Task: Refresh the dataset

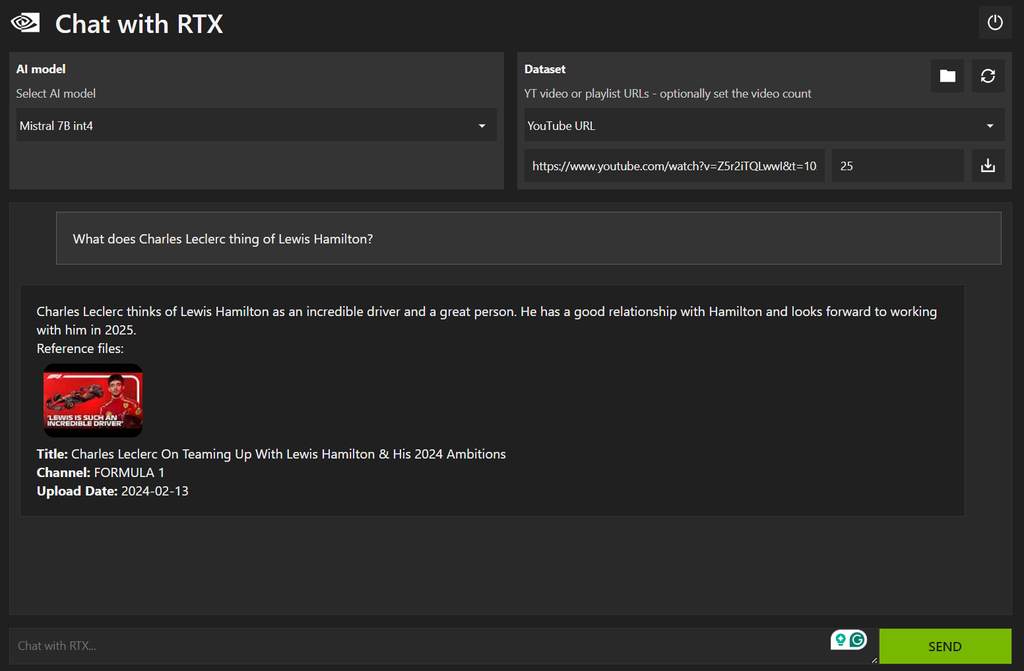Action: tap(988, 75)
